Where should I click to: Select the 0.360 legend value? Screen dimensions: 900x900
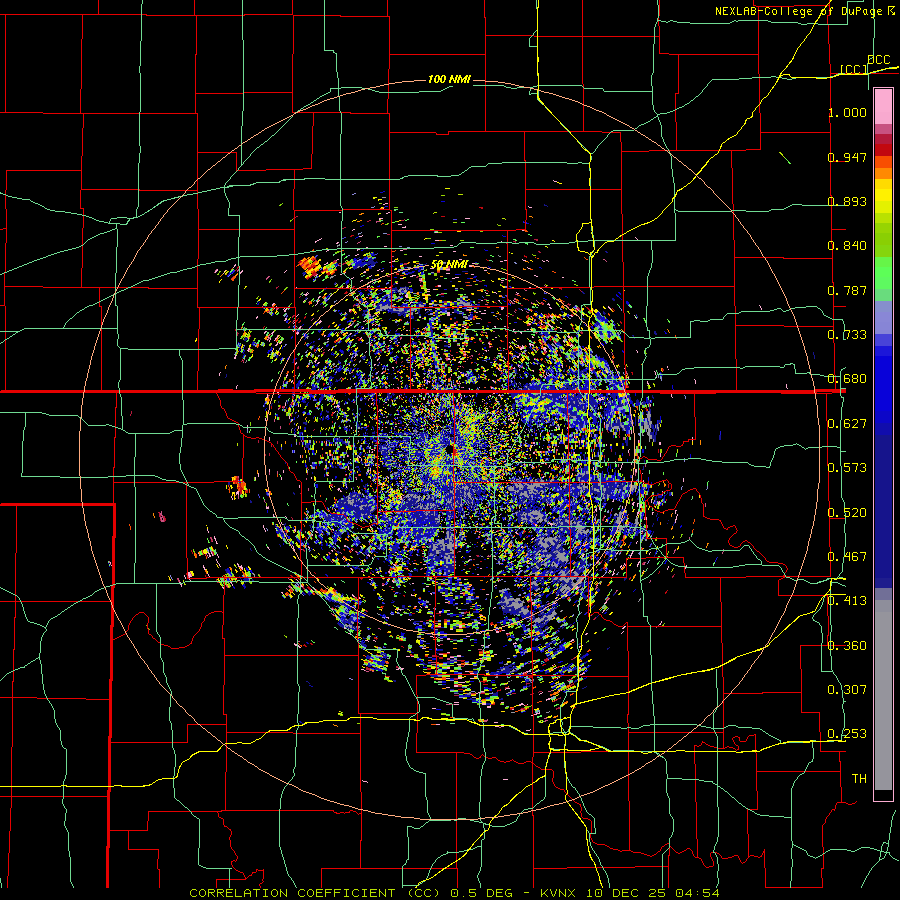point(847,646)
